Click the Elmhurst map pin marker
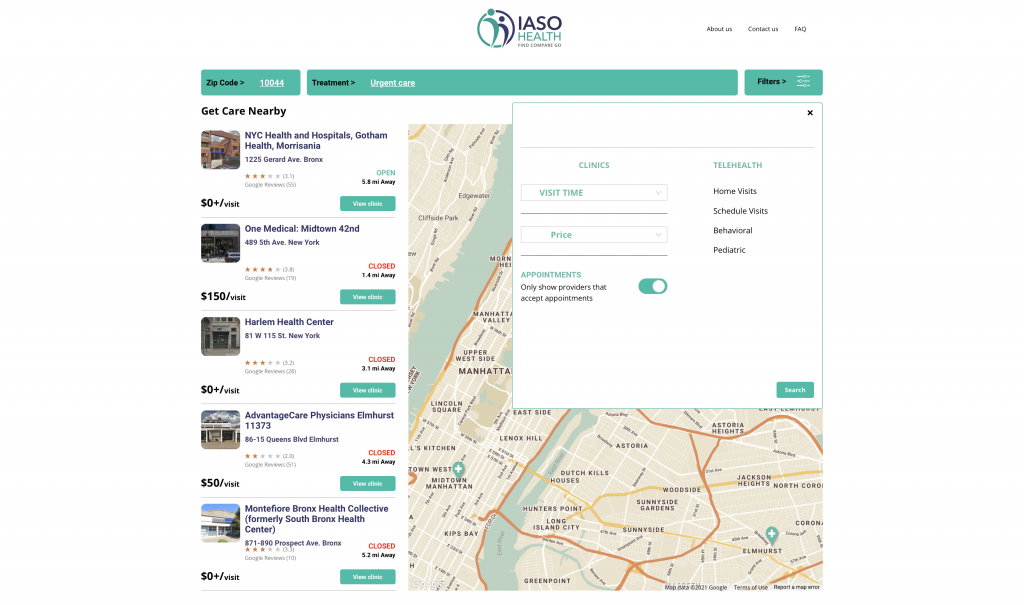The width and height of the screenshot is (1024, 605). click(771, 534)
